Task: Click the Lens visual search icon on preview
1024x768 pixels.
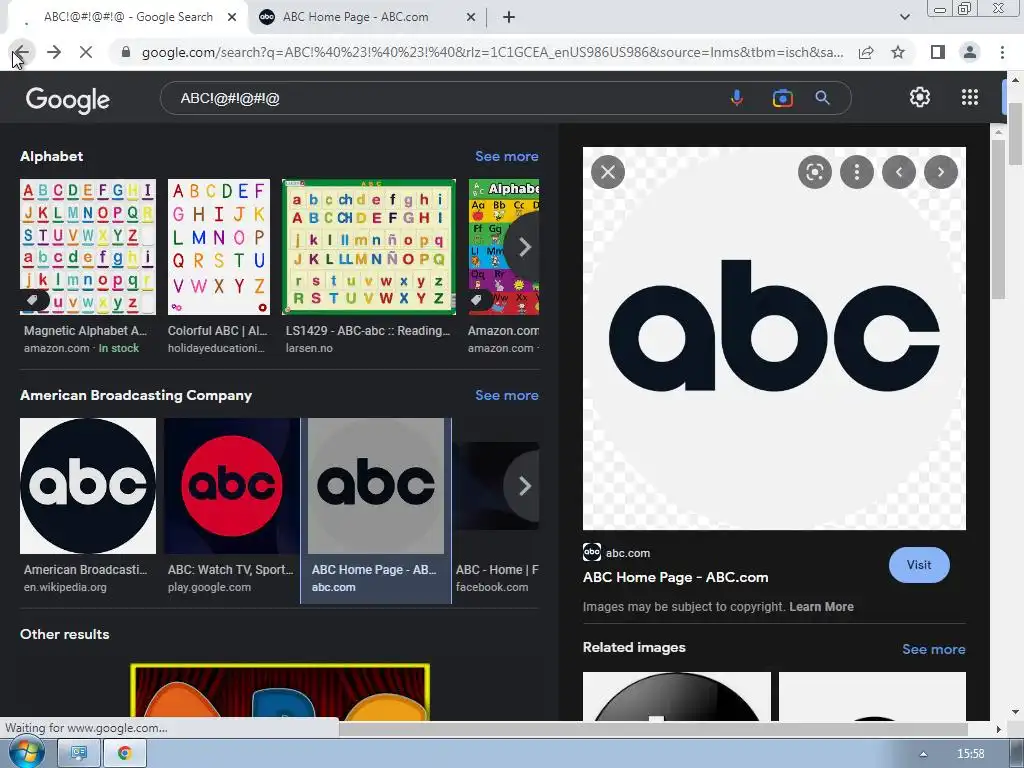Action: [814, 172]
